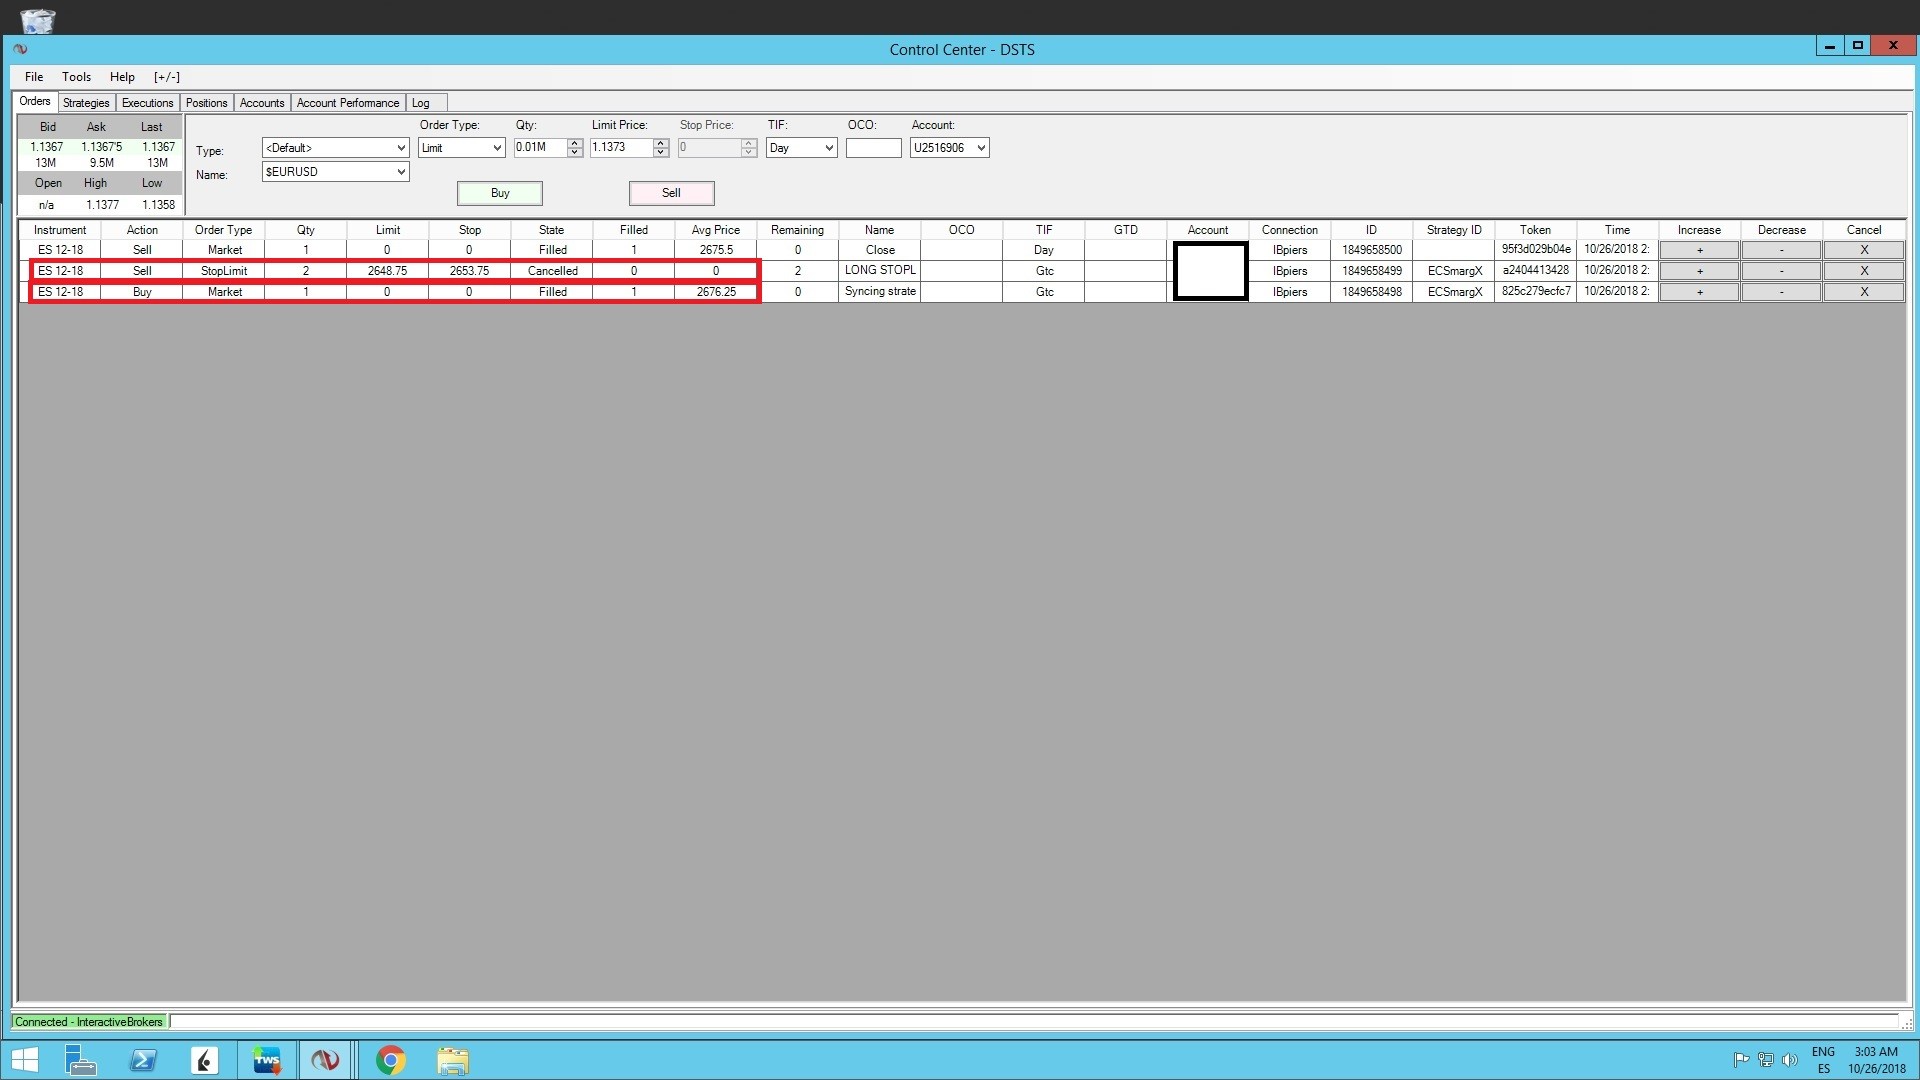The width and height of the screenshot is (1920, 1080).
Task: Click the volume speaker tray icon
Action: (1789, 1060)
